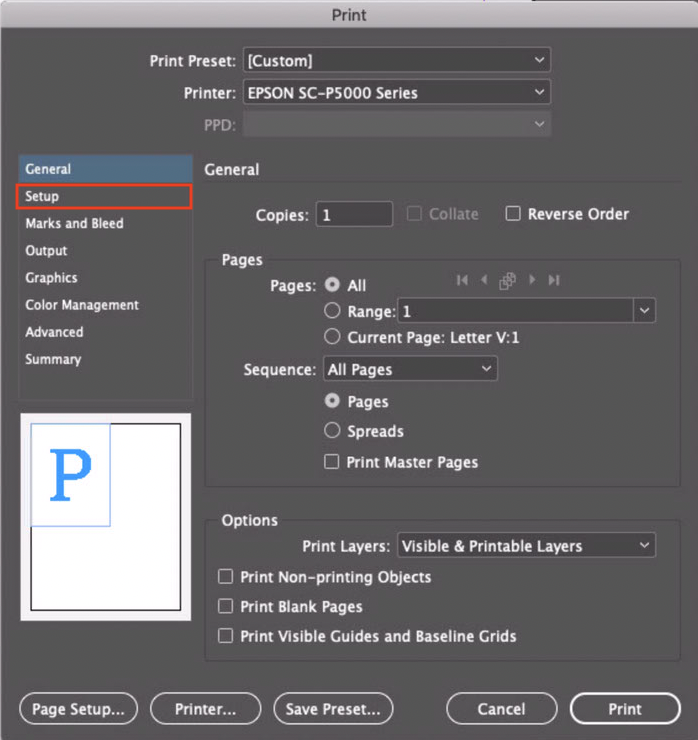Enable Print Master Pages checkbox
Screen dimensions: 698x740
[331, 462]
